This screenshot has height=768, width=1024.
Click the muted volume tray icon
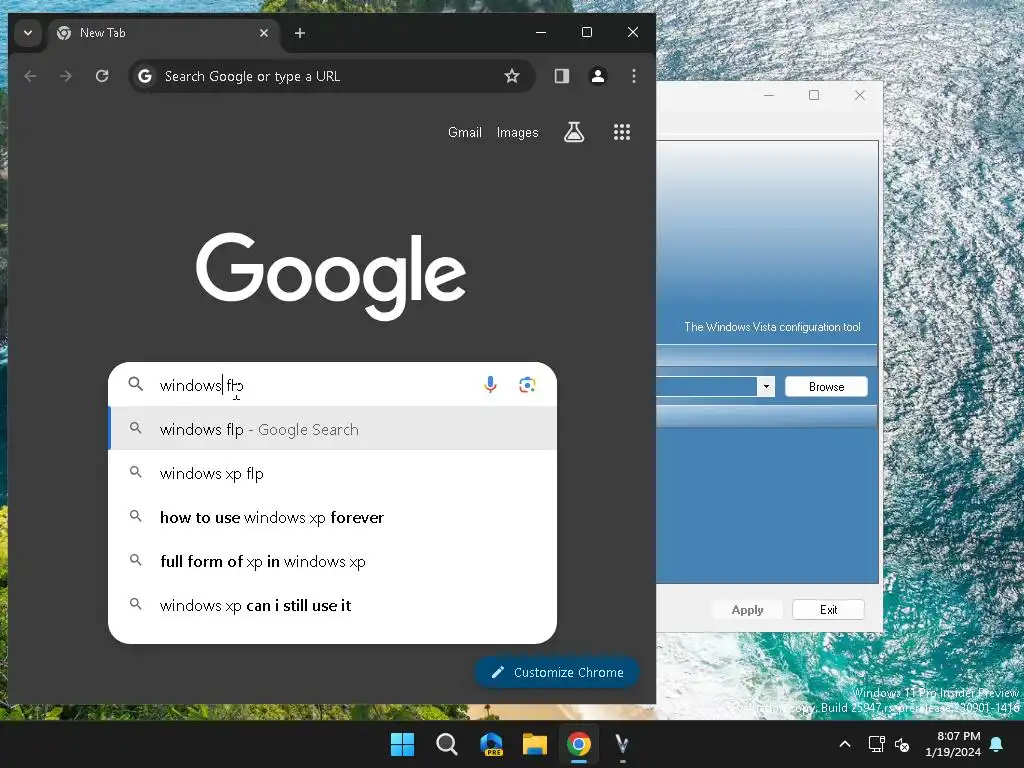(902, 744)
